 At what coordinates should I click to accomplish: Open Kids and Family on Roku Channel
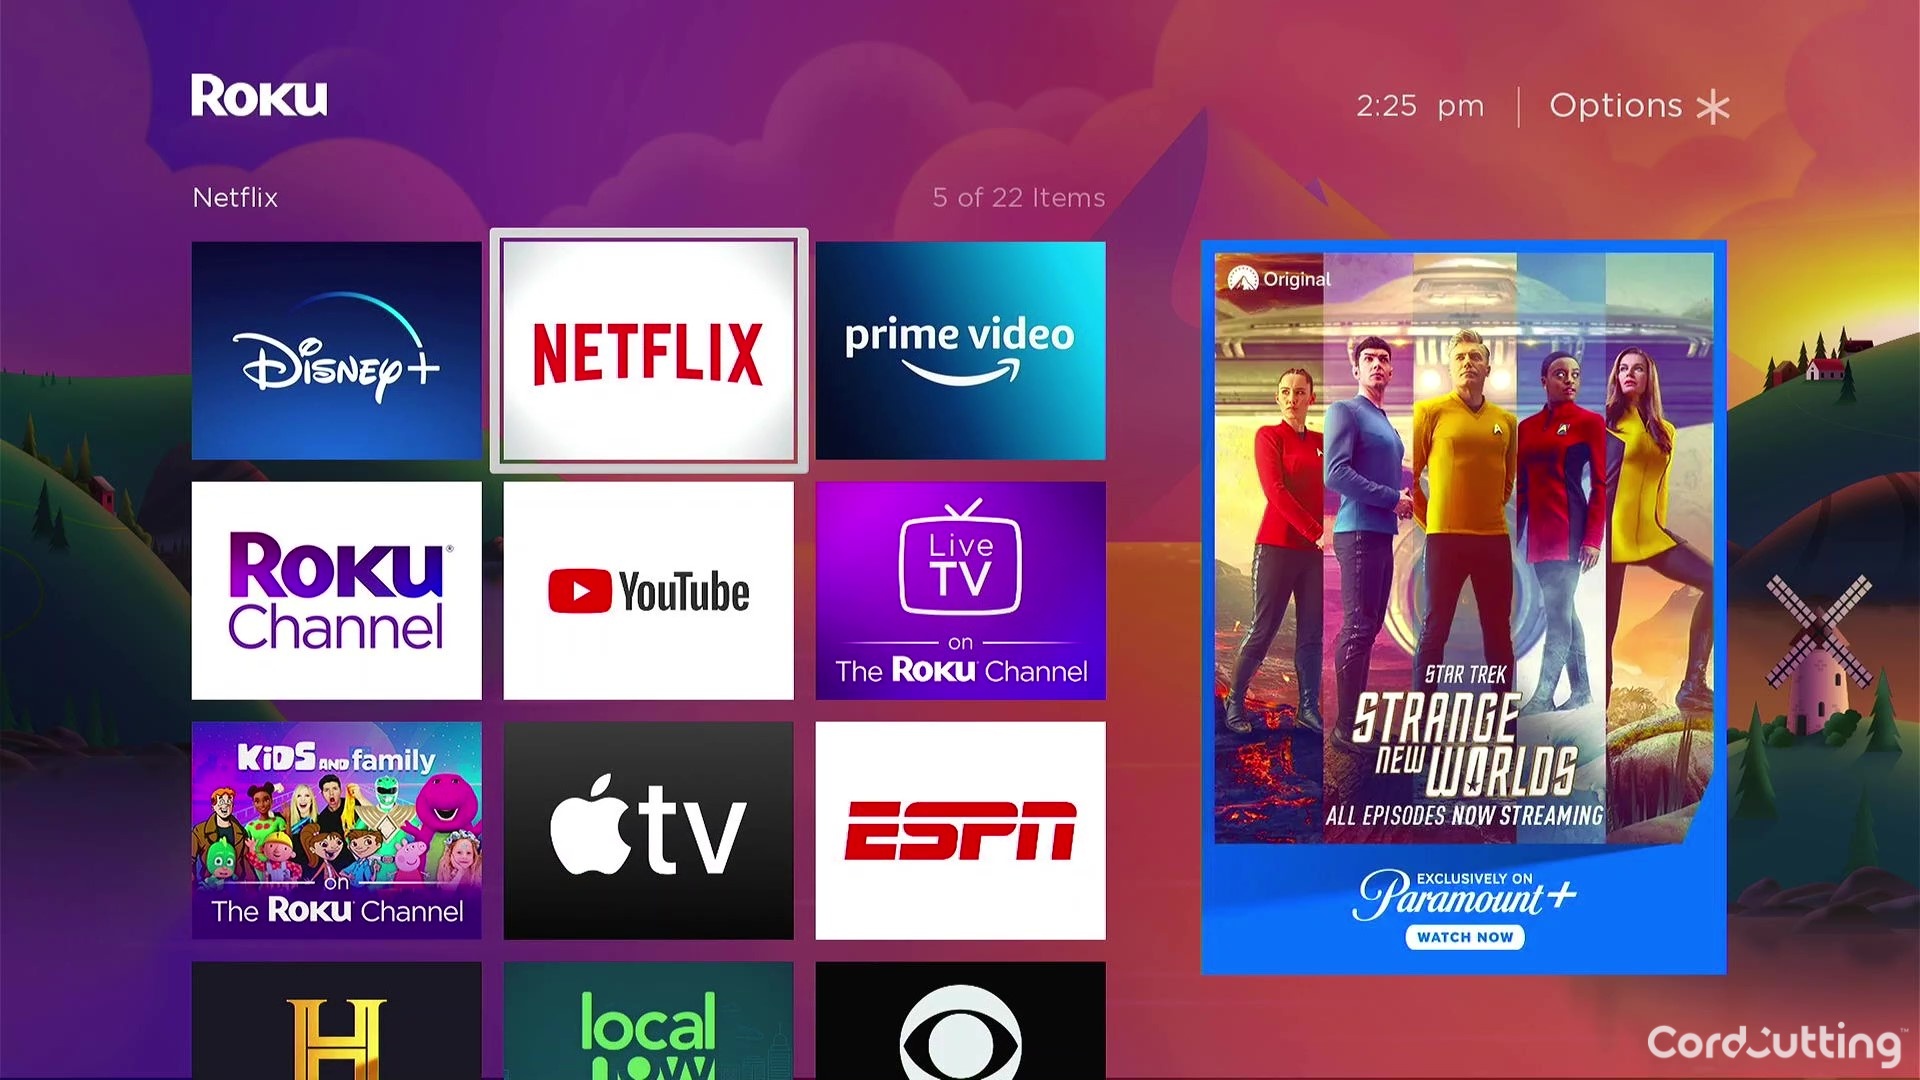(x=336, y=829)
